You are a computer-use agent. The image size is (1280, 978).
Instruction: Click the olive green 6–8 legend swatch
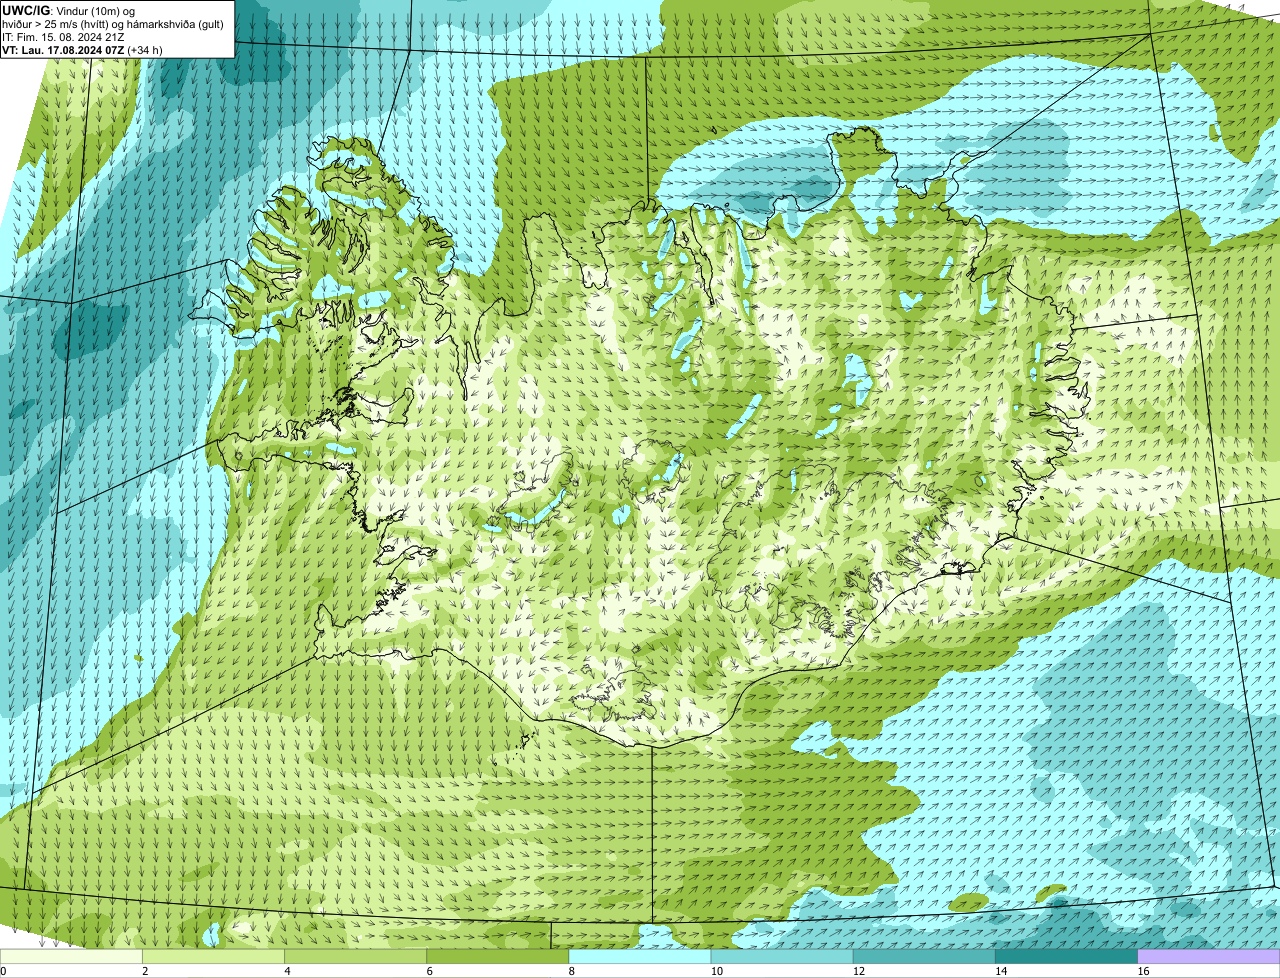point(498,956)
